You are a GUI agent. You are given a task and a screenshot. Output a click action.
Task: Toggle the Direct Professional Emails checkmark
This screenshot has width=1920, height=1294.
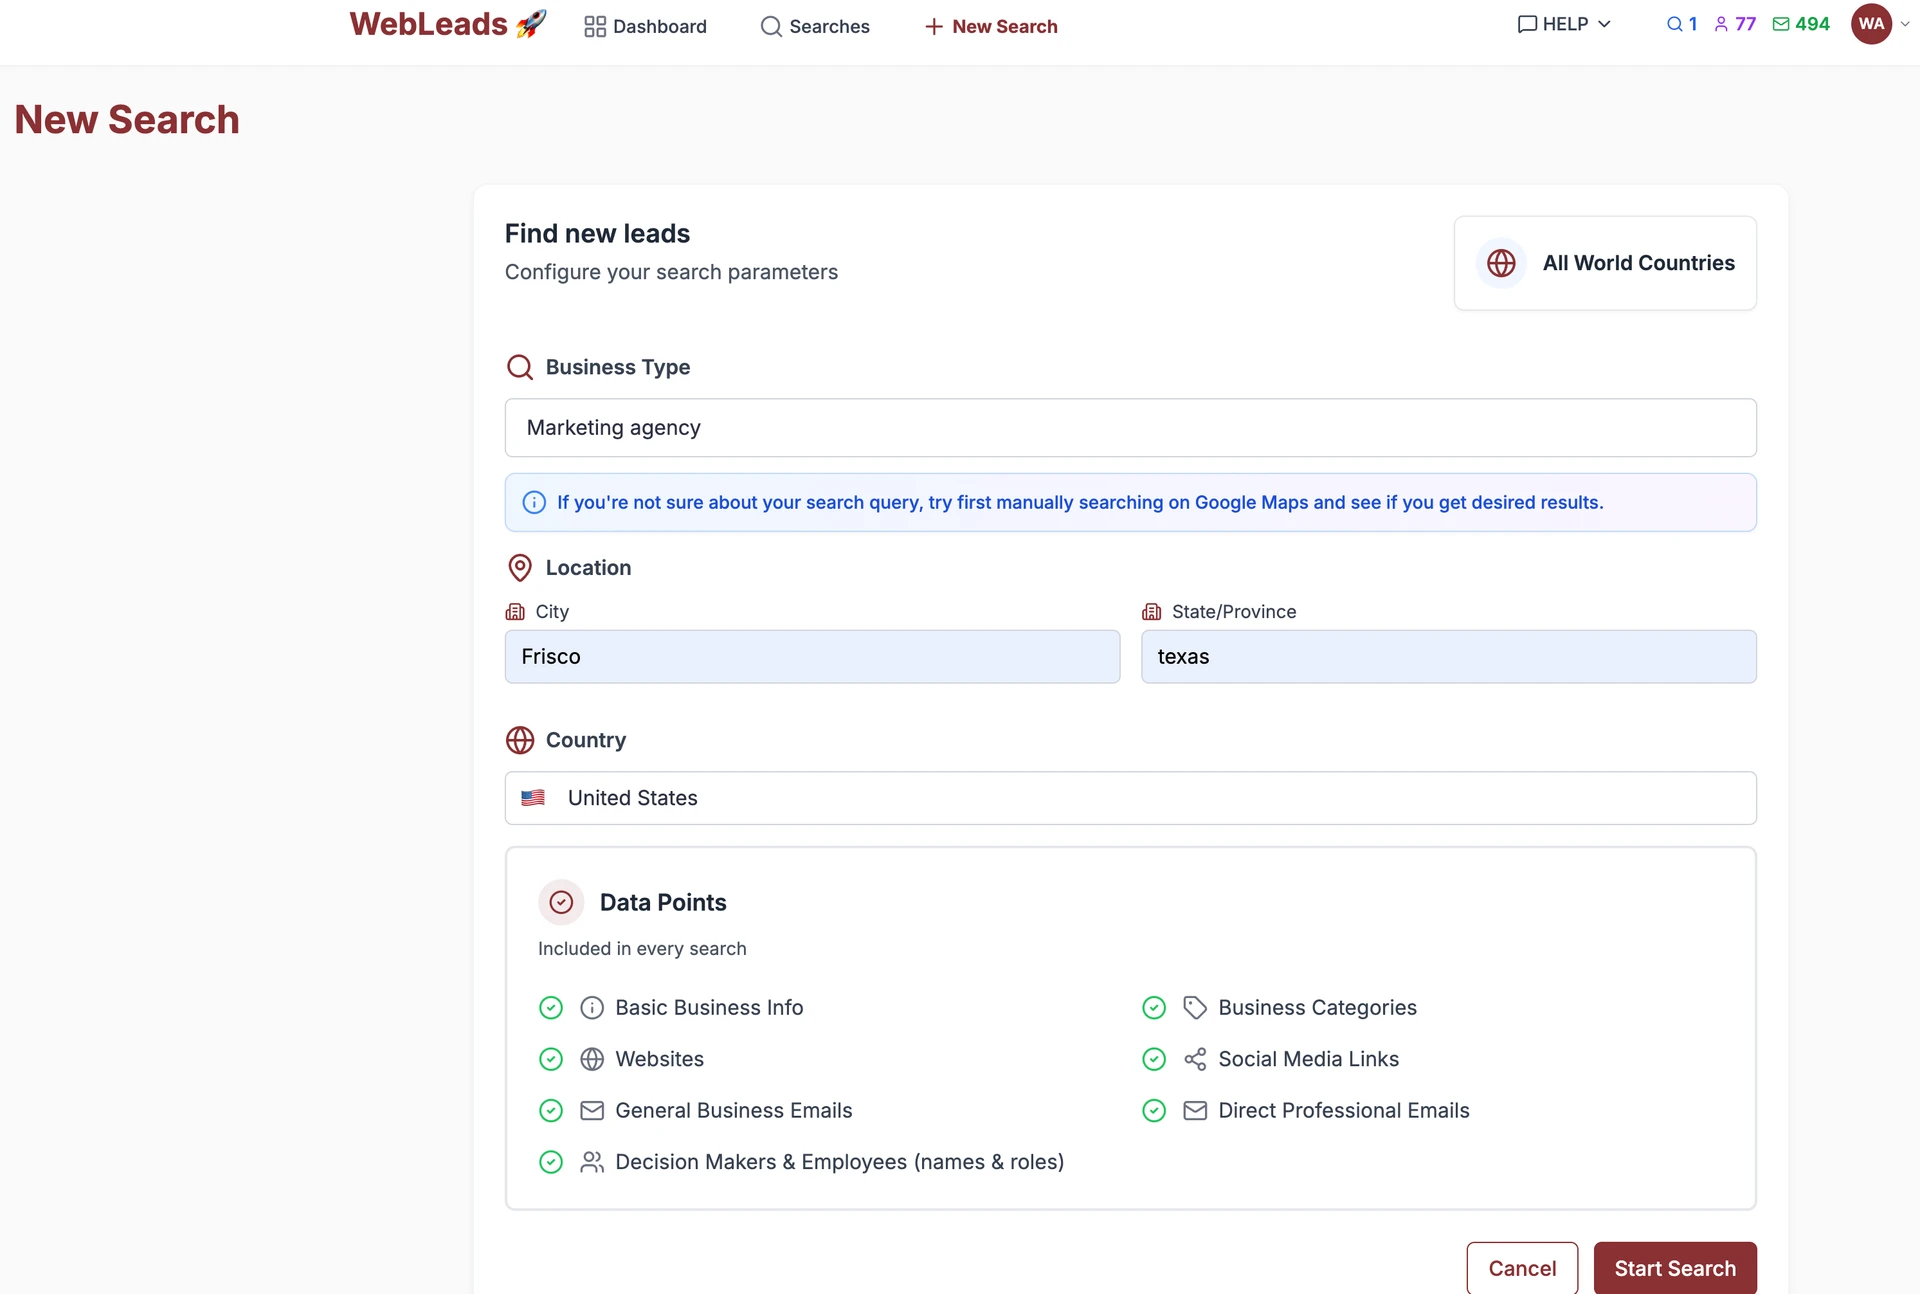click(1154, 1111)
